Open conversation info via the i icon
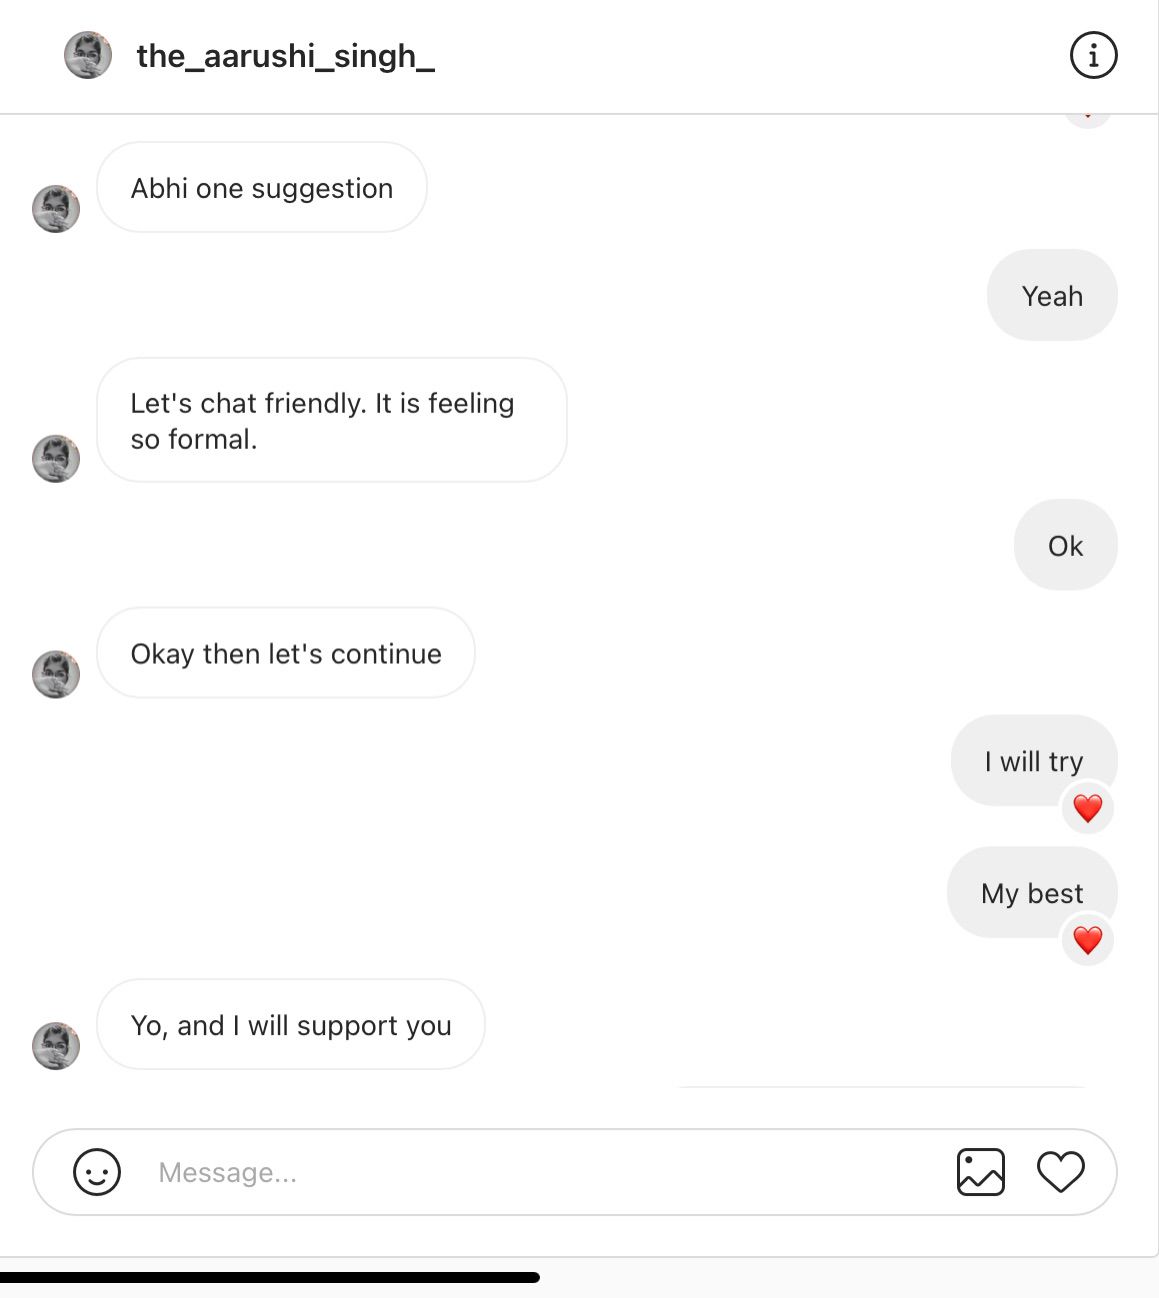Image resolution: width=1159 pixels, height=1298 pixels. (x=1093, y=55)
